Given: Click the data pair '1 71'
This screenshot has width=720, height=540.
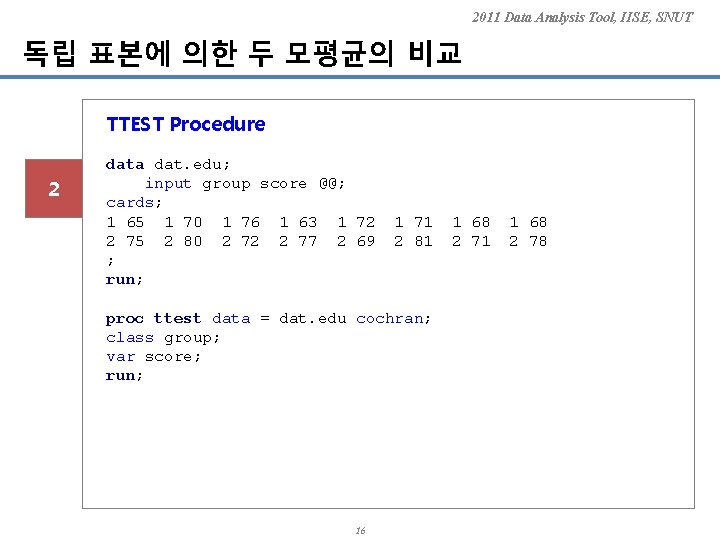Looking at the screenshot, I should [414, 222].
